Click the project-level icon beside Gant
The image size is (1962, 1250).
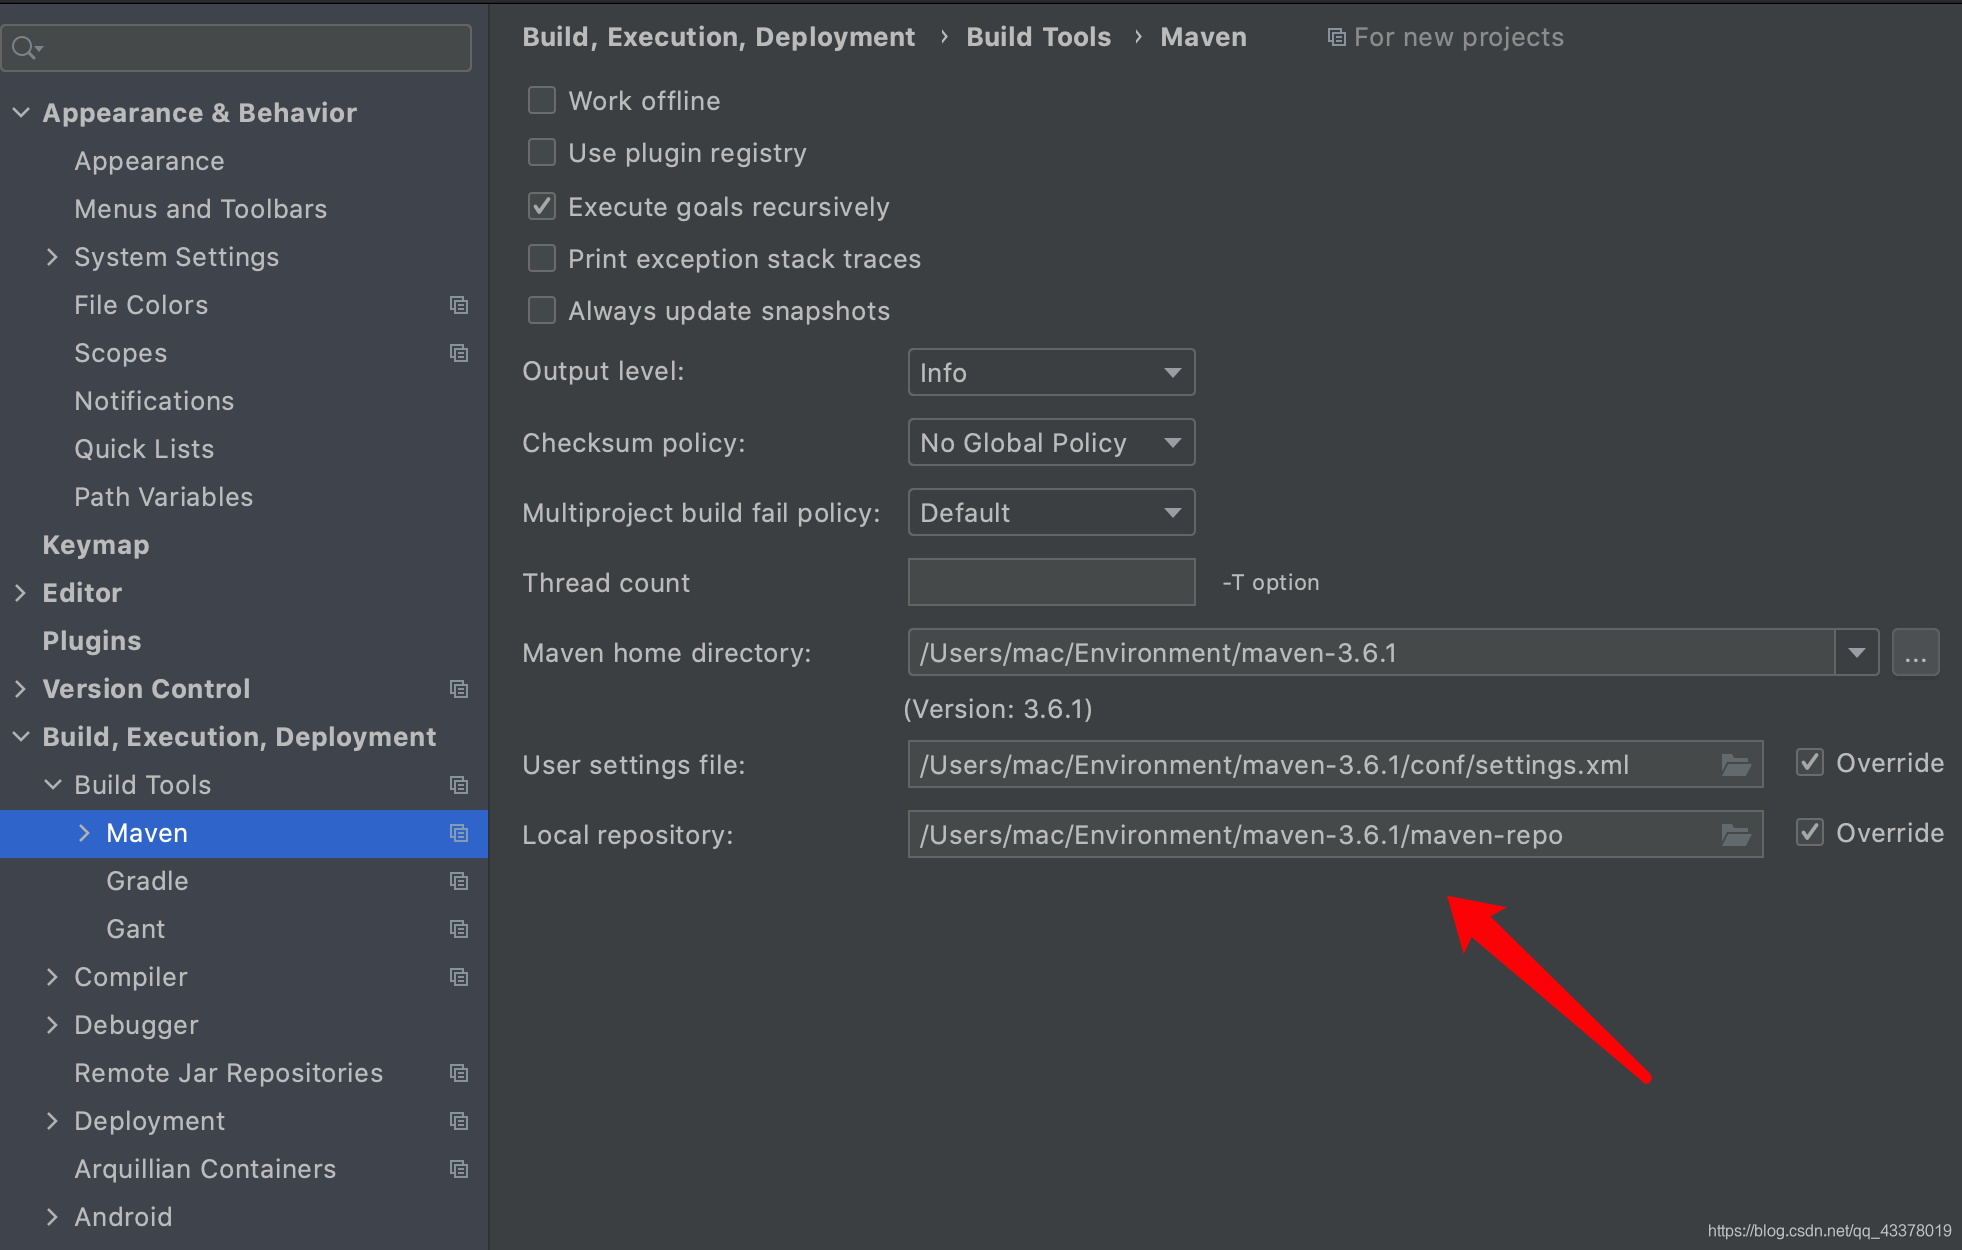click(x=459, y=929)
